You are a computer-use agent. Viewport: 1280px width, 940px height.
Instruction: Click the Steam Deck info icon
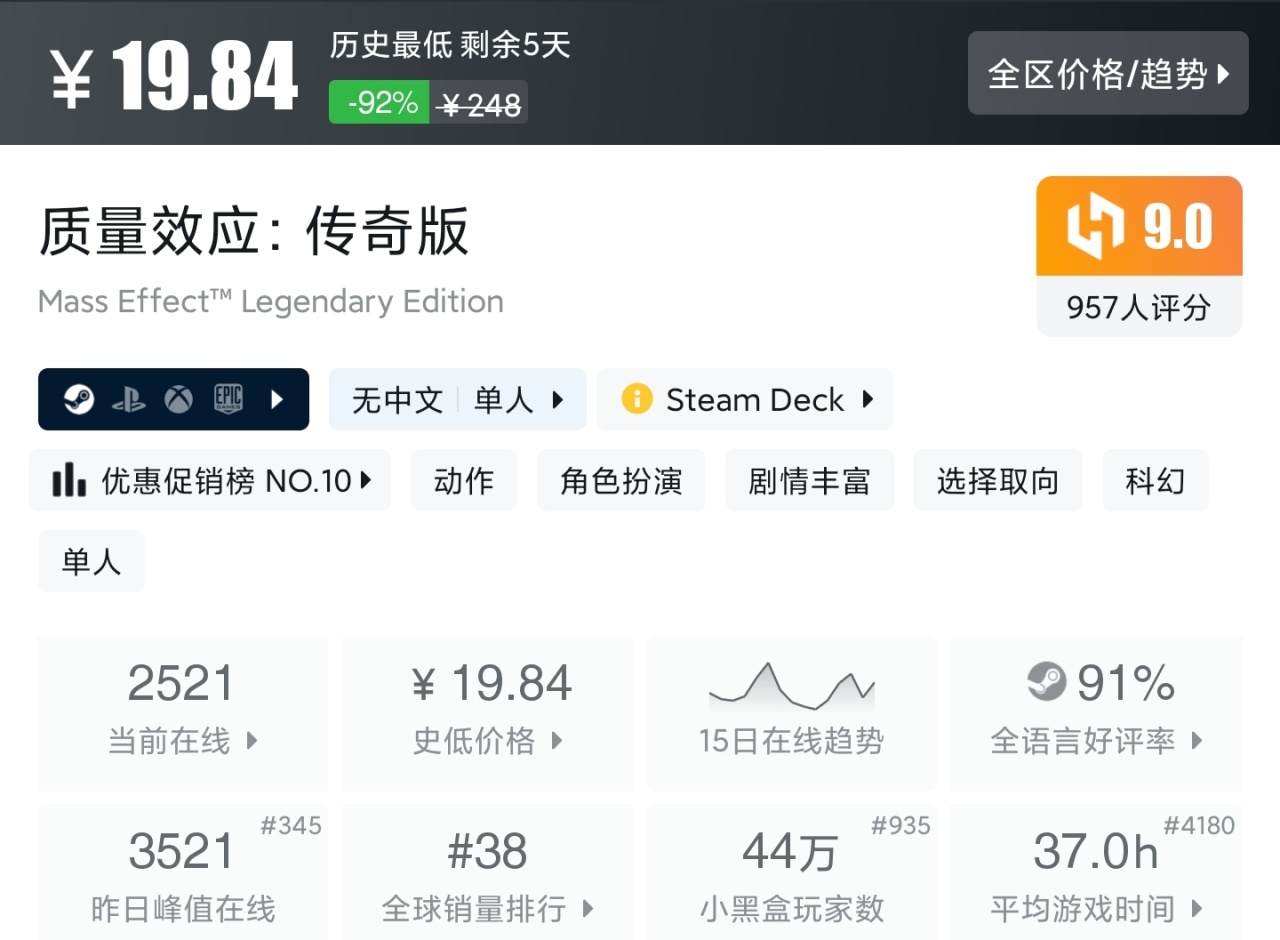(637, 400)
